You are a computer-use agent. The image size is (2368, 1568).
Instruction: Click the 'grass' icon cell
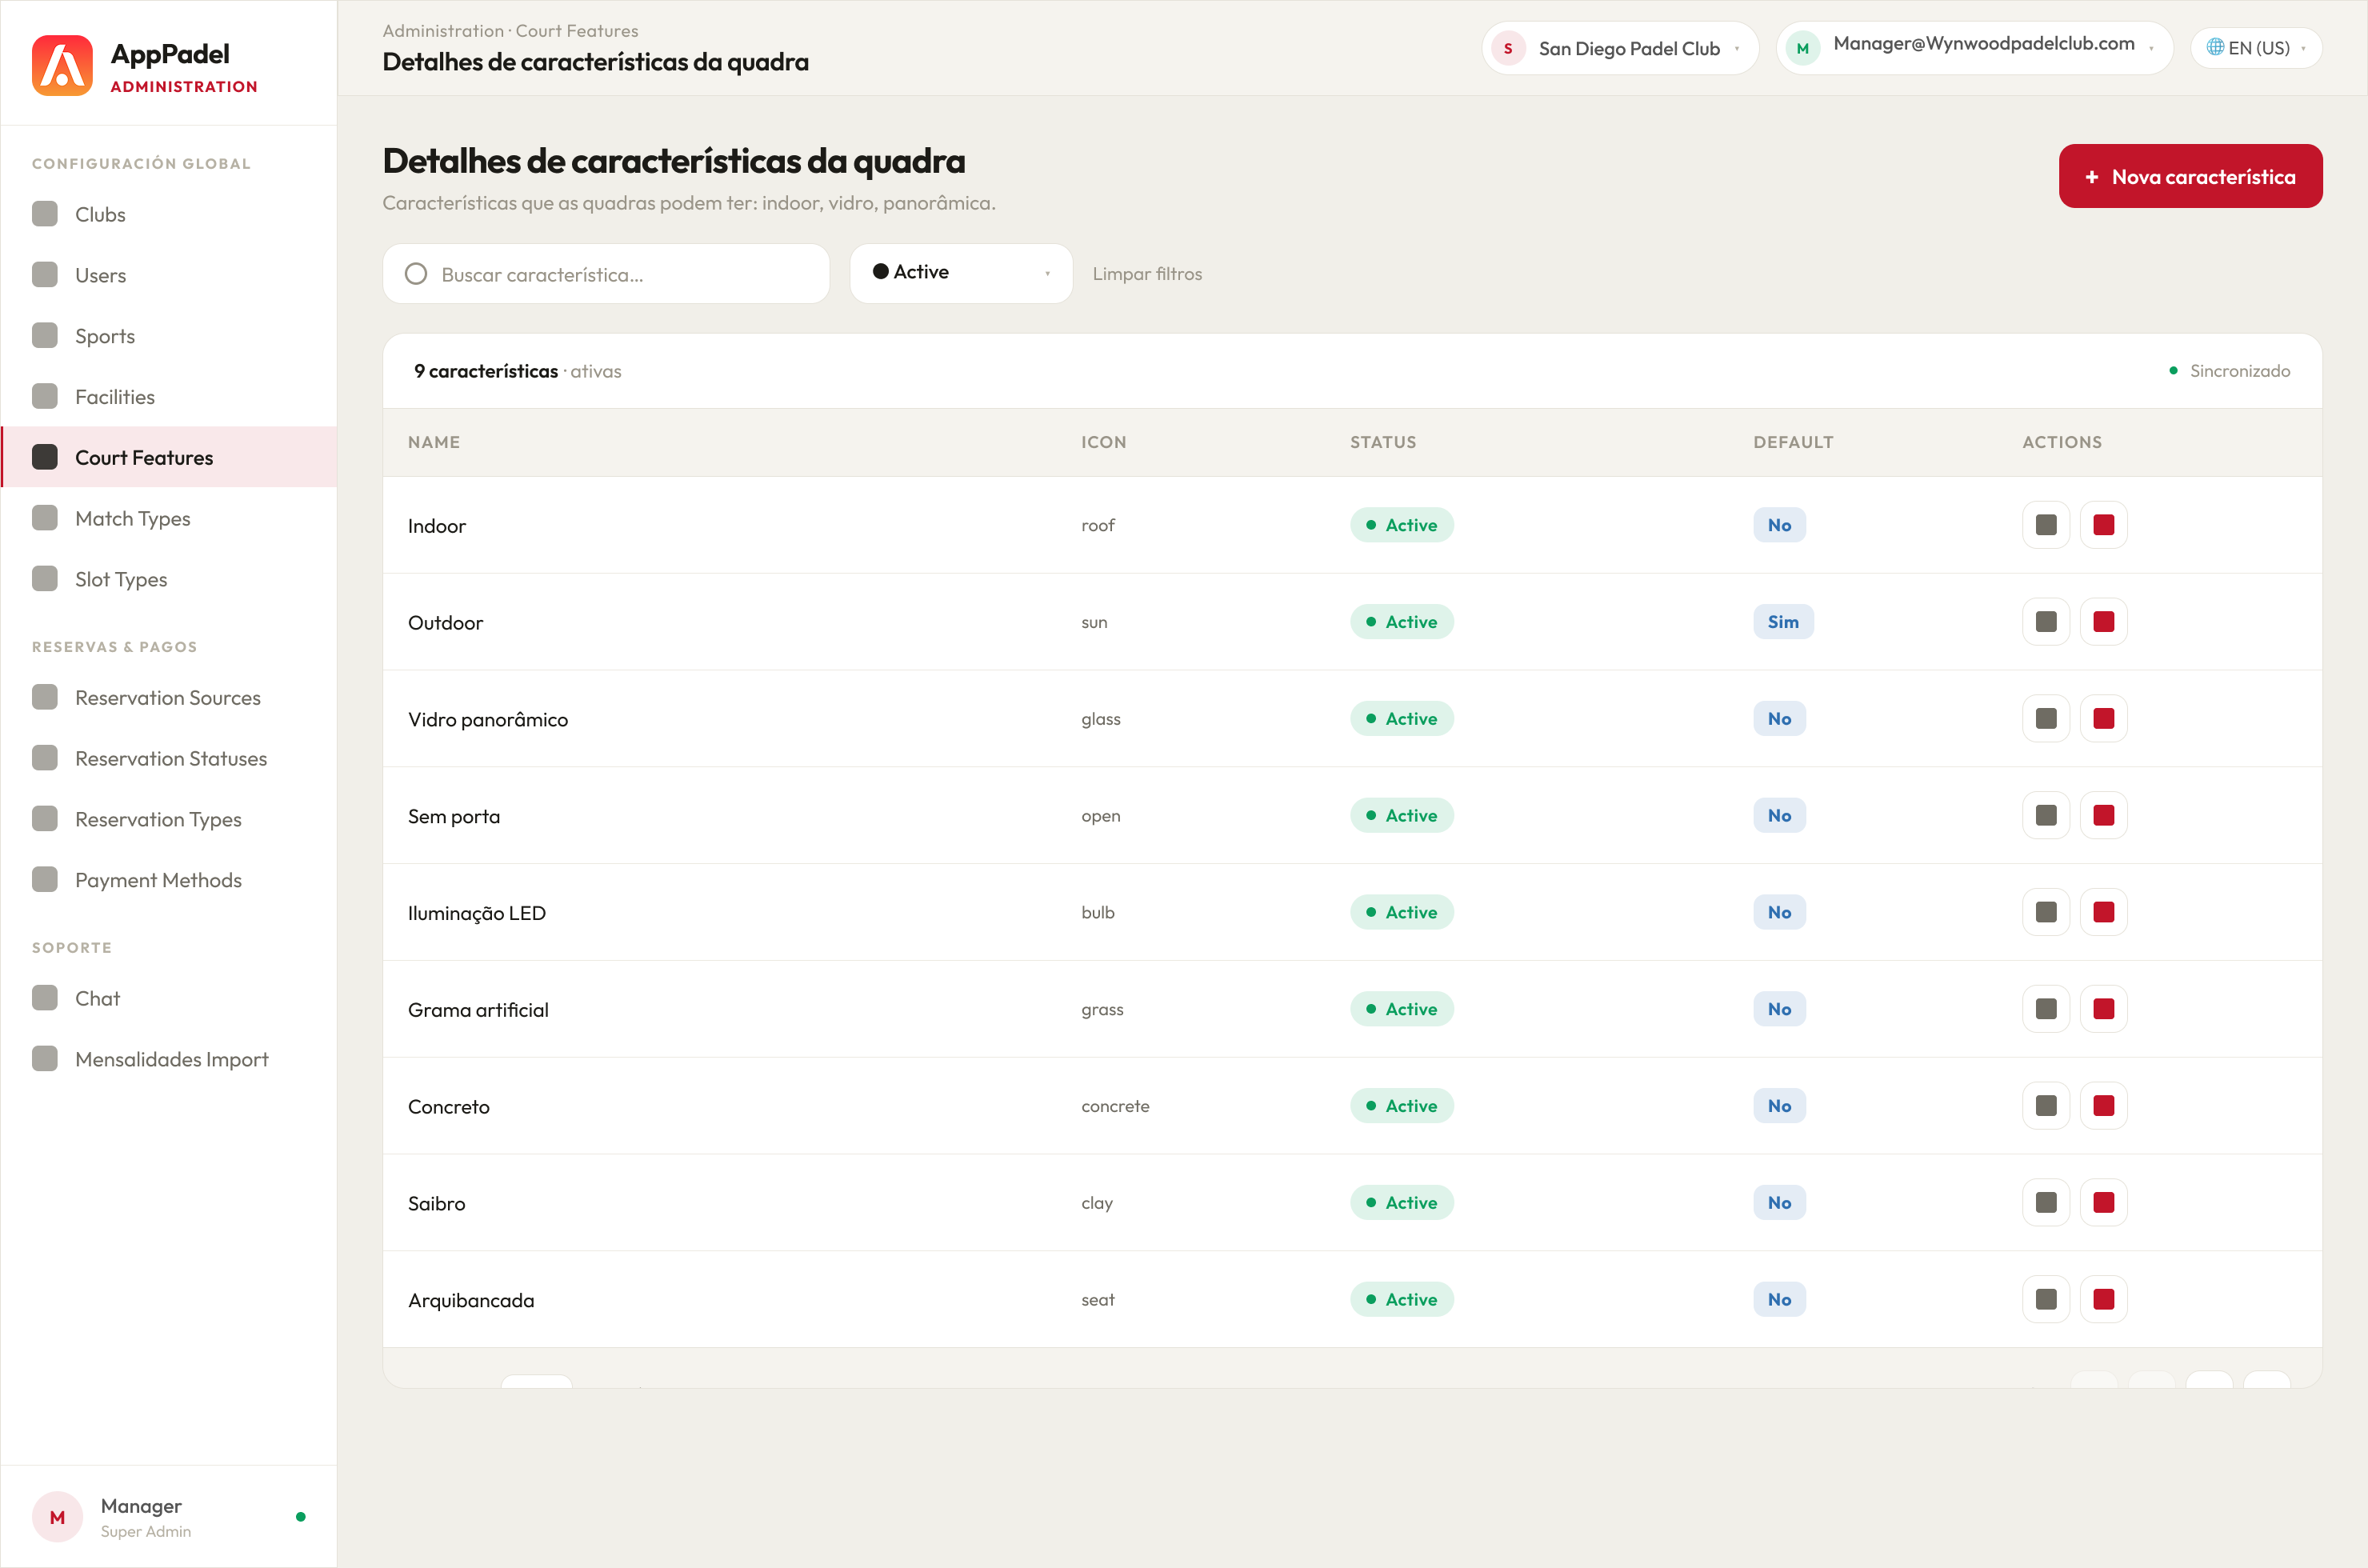click(x=1102, y=1010)
